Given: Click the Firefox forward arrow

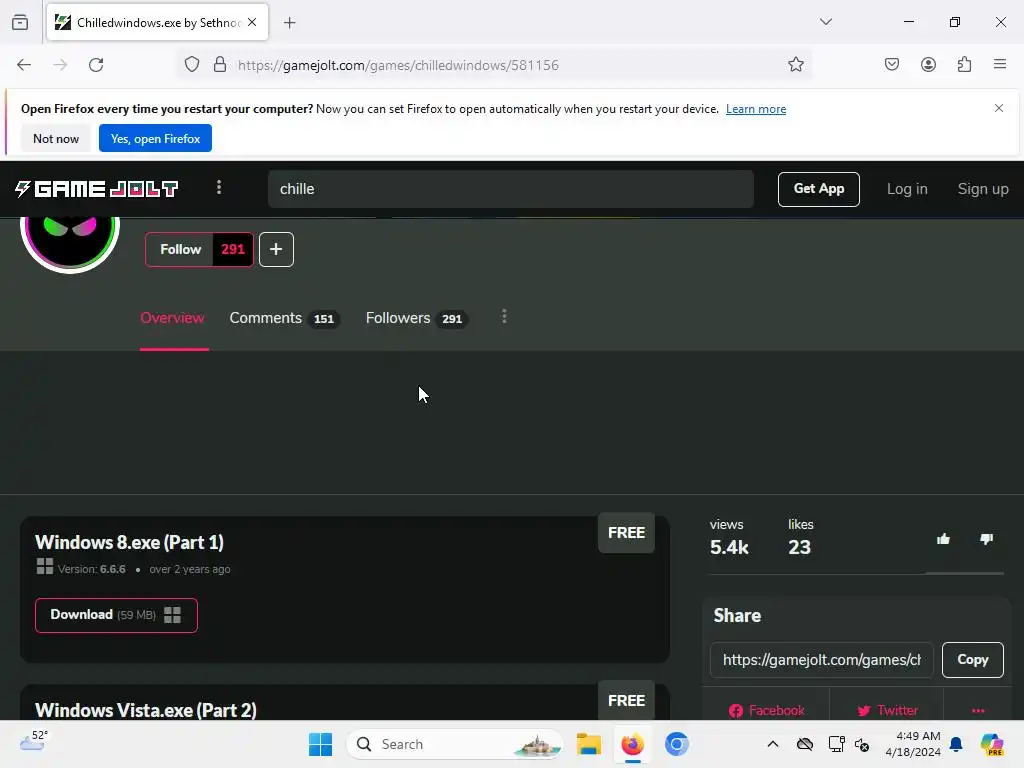Looking at the screenshot, I should pyautogui.click(x=60, y=65).
